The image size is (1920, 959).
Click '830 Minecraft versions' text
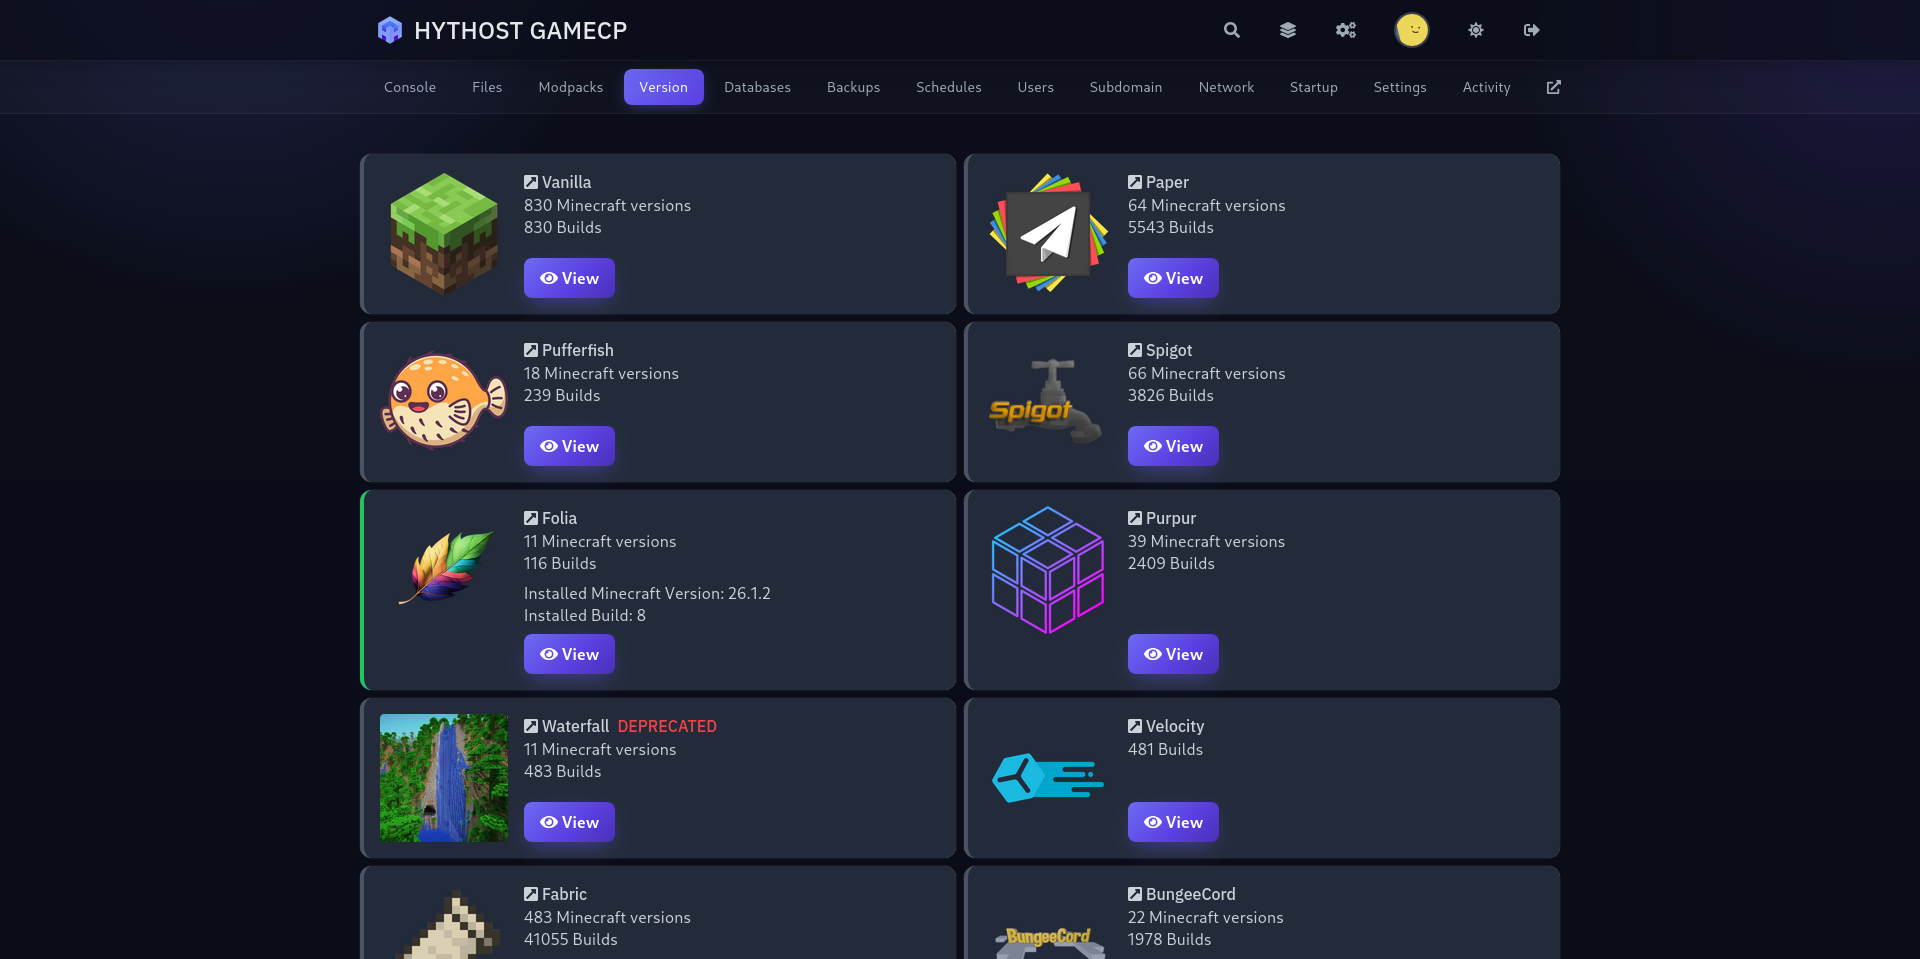(607, 205)
